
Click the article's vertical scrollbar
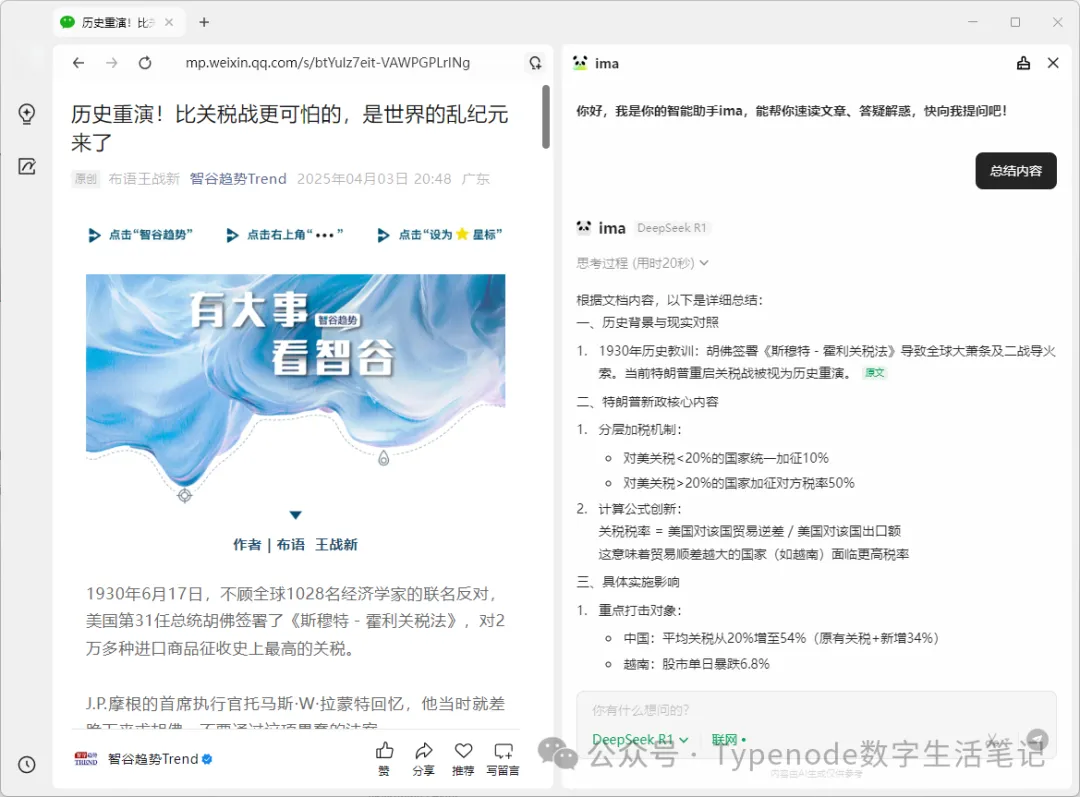tap(546, 116)
